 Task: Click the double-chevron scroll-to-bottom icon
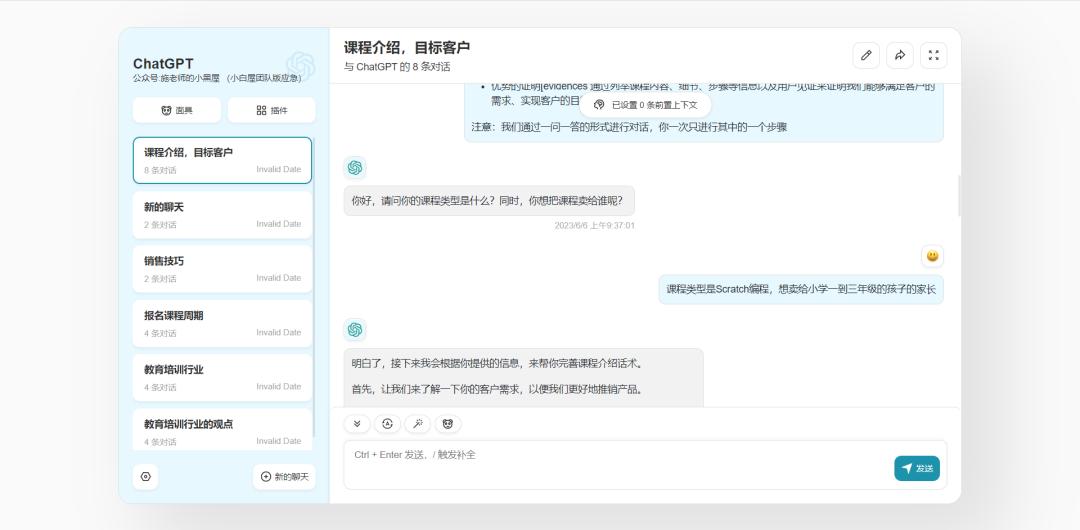click(x=357, y=424)
